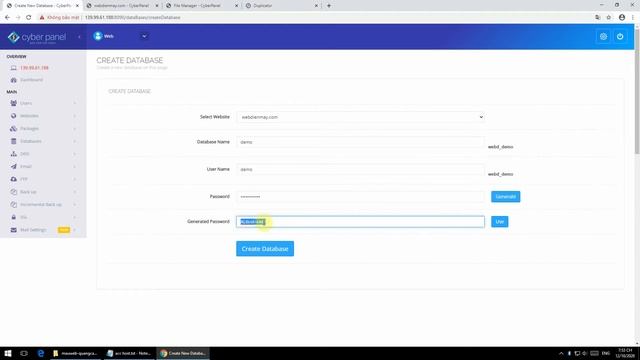This screenshot has height=360, width=640.
Task: Click the FTP cloud icon in the sidebar
Action: point(13,179)
